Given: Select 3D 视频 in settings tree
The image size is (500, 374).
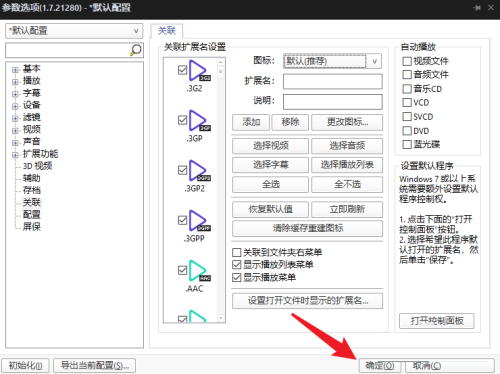Looking at the screenshot, I should 37,166.
